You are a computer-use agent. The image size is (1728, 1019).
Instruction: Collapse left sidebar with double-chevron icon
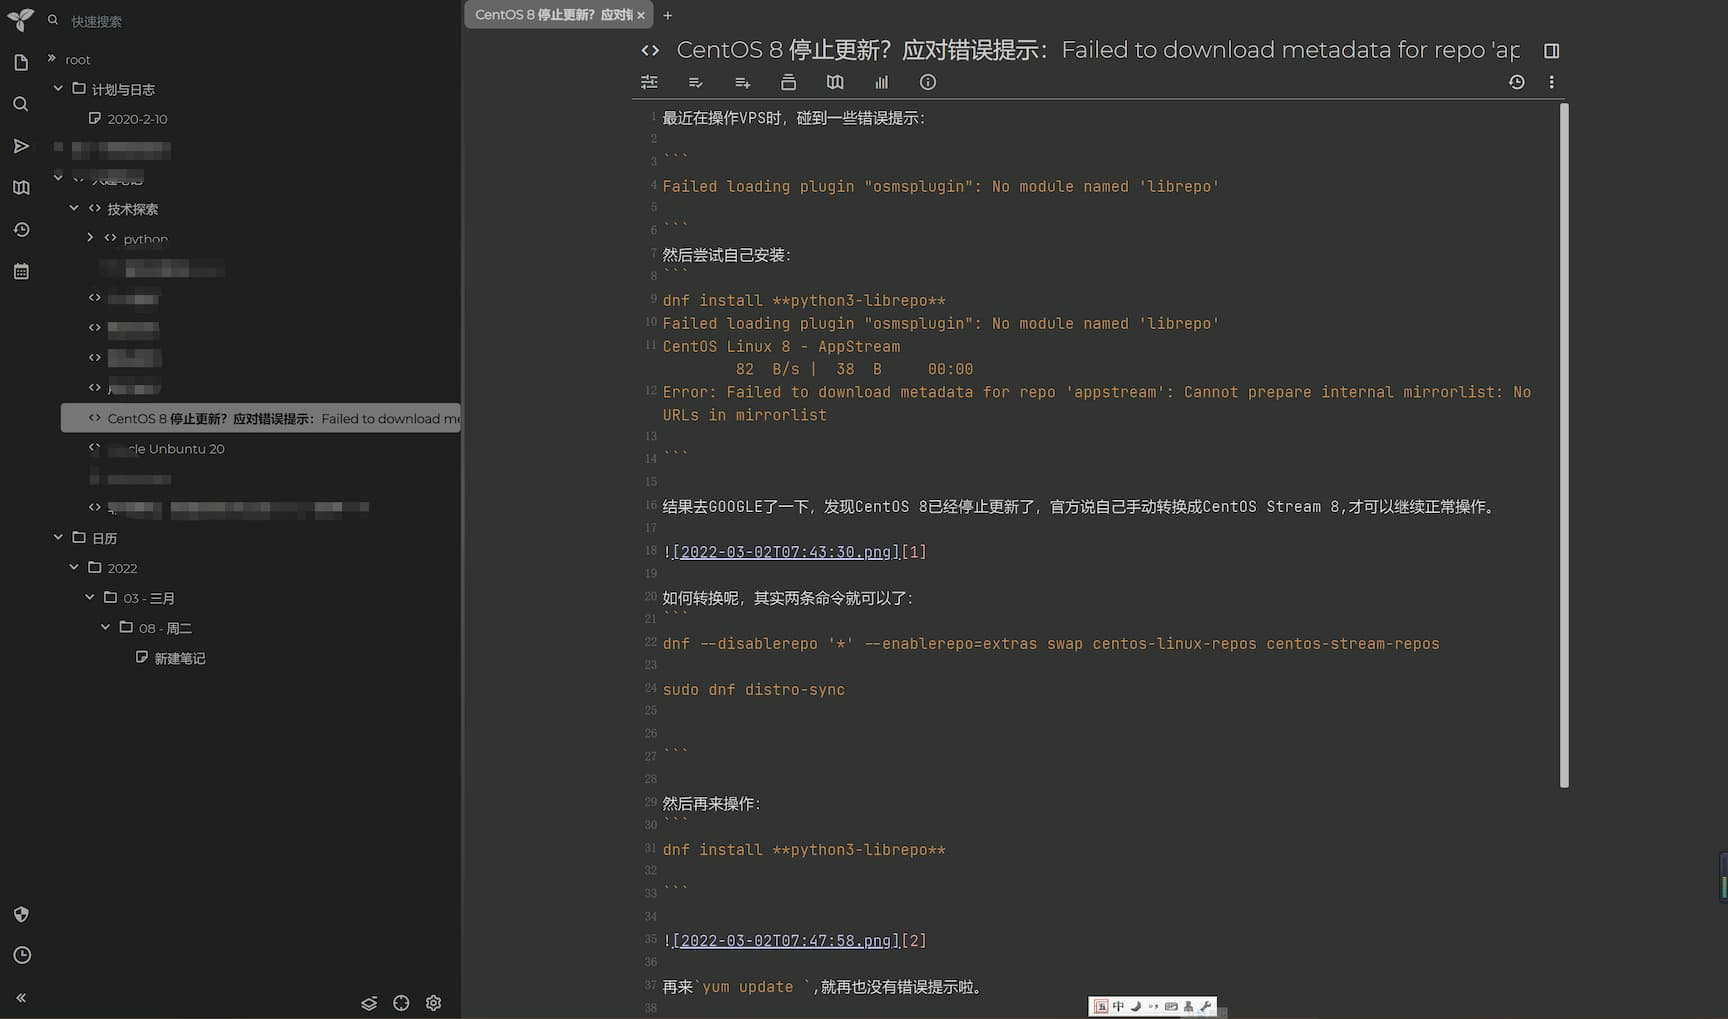21,998
